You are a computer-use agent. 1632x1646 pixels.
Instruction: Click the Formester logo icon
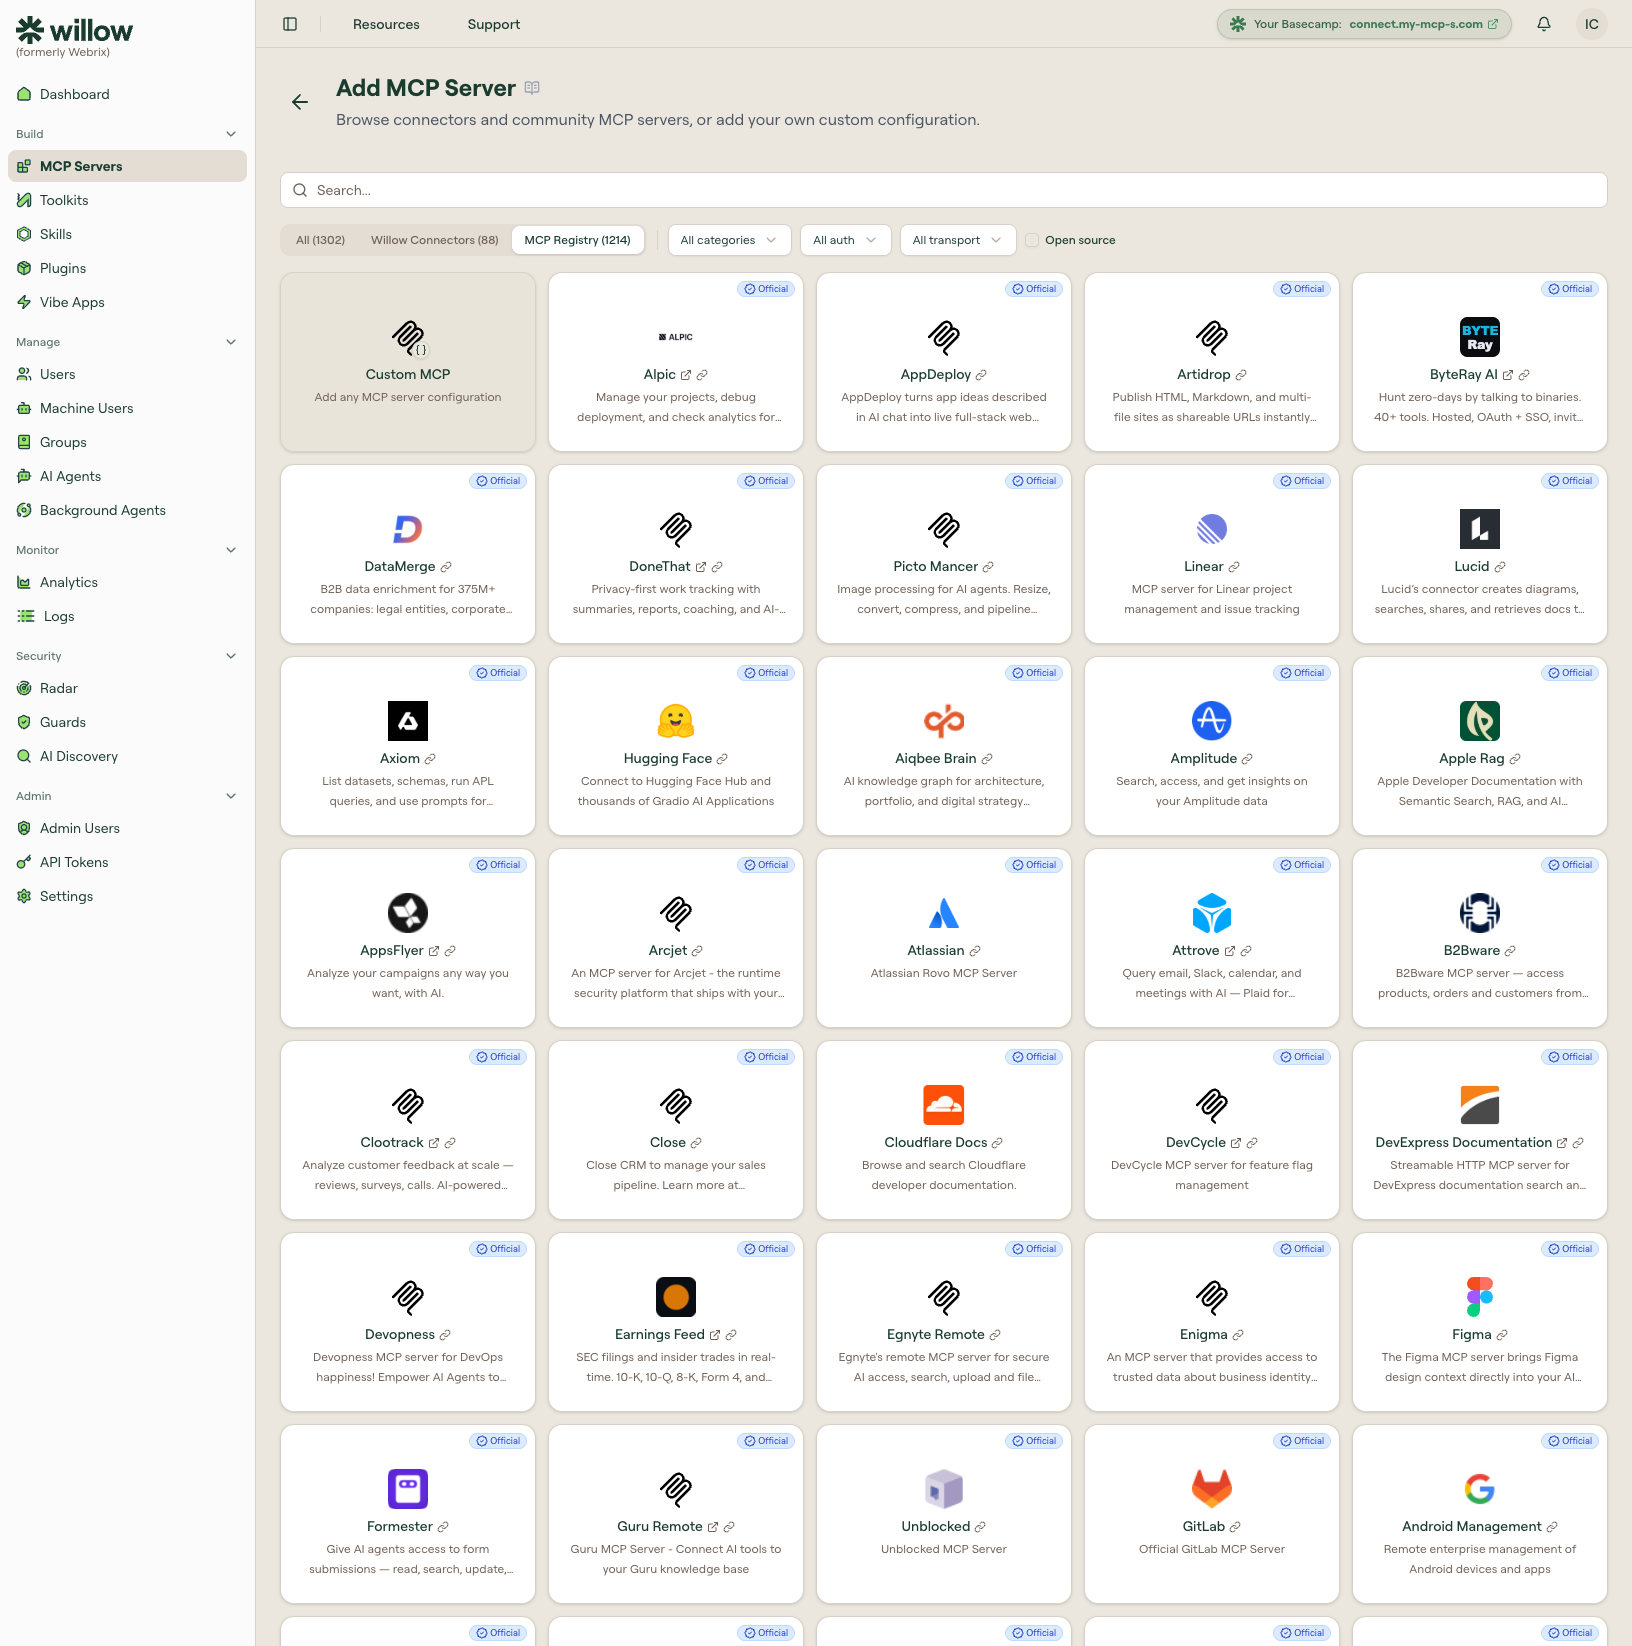pyautogui.click(x=408, y=1489)
